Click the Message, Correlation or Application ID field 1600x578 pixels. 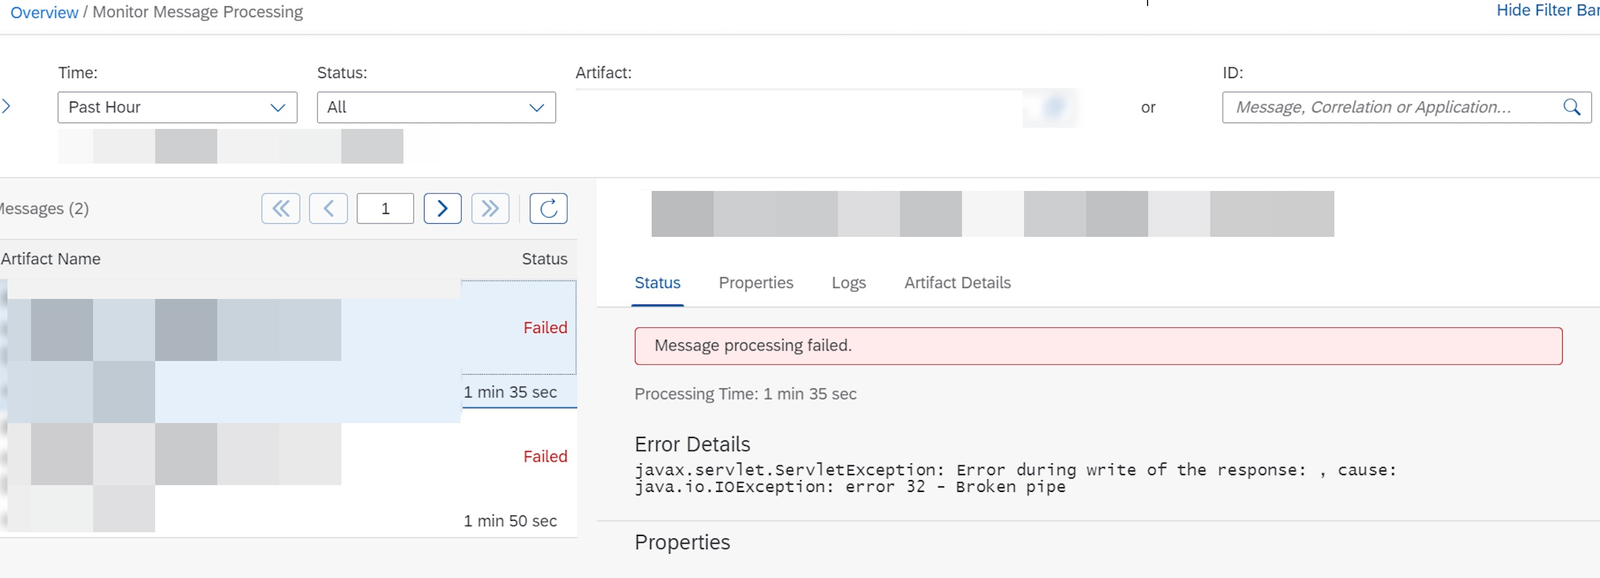coord(1390,107)
